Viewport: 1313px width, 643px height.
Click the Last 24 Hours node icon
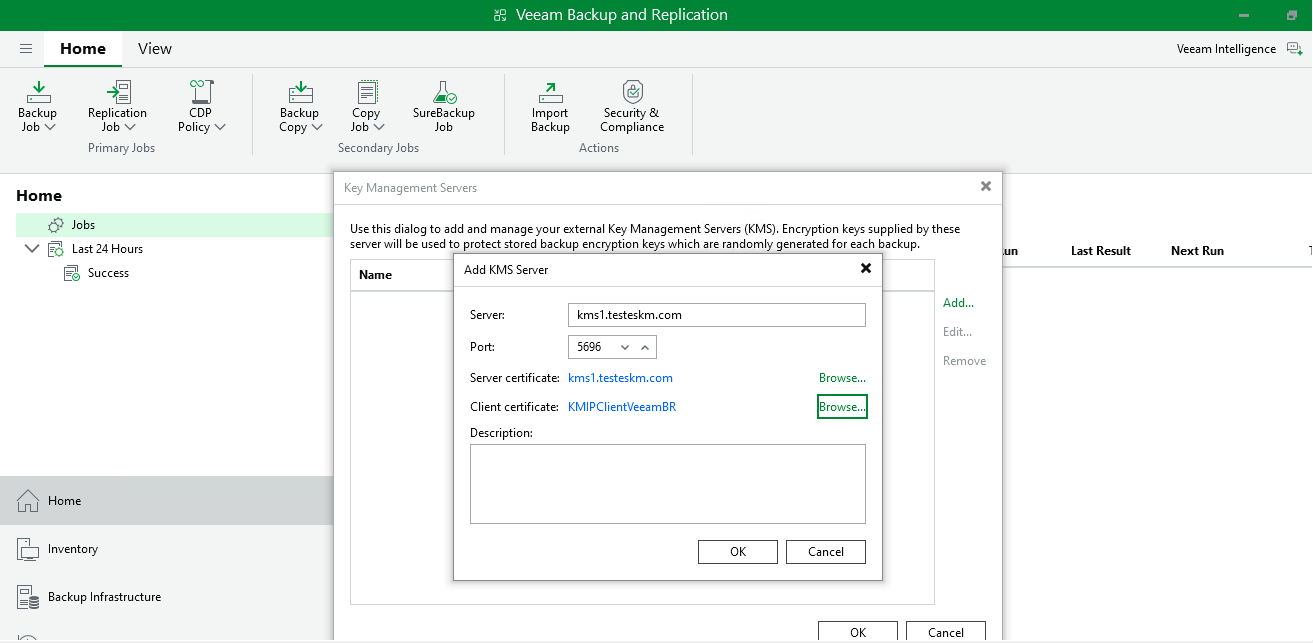pos(56,249)
